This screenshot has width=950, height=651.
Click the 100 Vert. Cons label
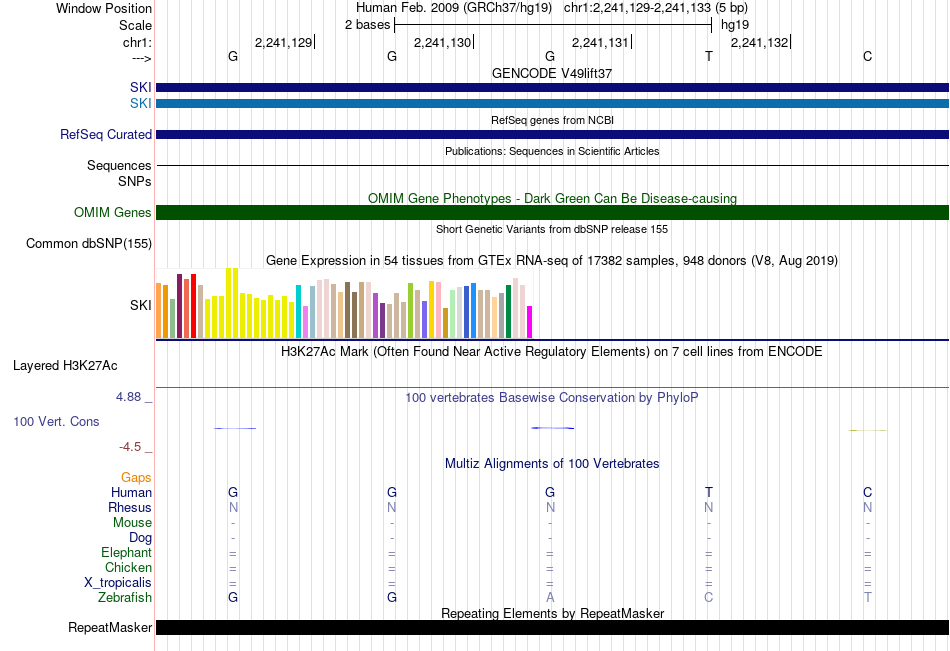point(56,421)
